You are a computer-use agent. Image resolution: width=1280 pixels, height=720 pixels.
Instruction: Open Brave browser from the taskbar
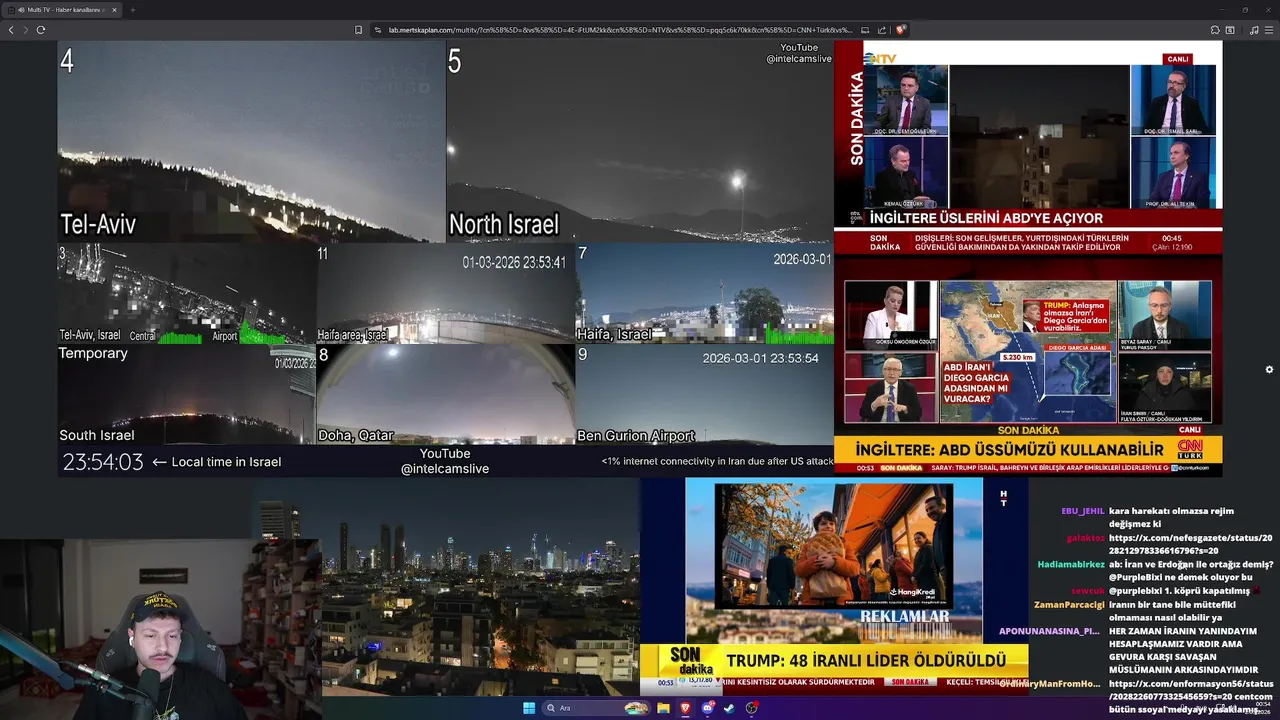(685, 708)
